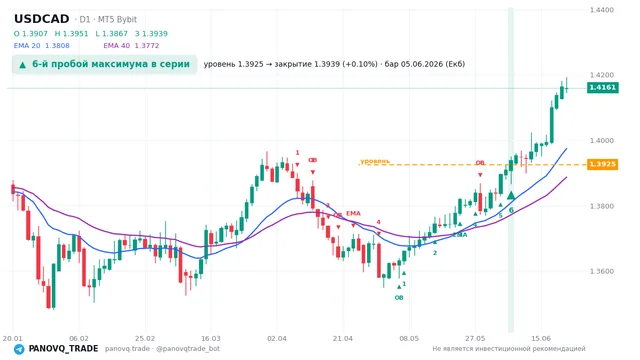Click the orange 'уровень' label on the dashed line
640x360 pixels.
(375, 161)
